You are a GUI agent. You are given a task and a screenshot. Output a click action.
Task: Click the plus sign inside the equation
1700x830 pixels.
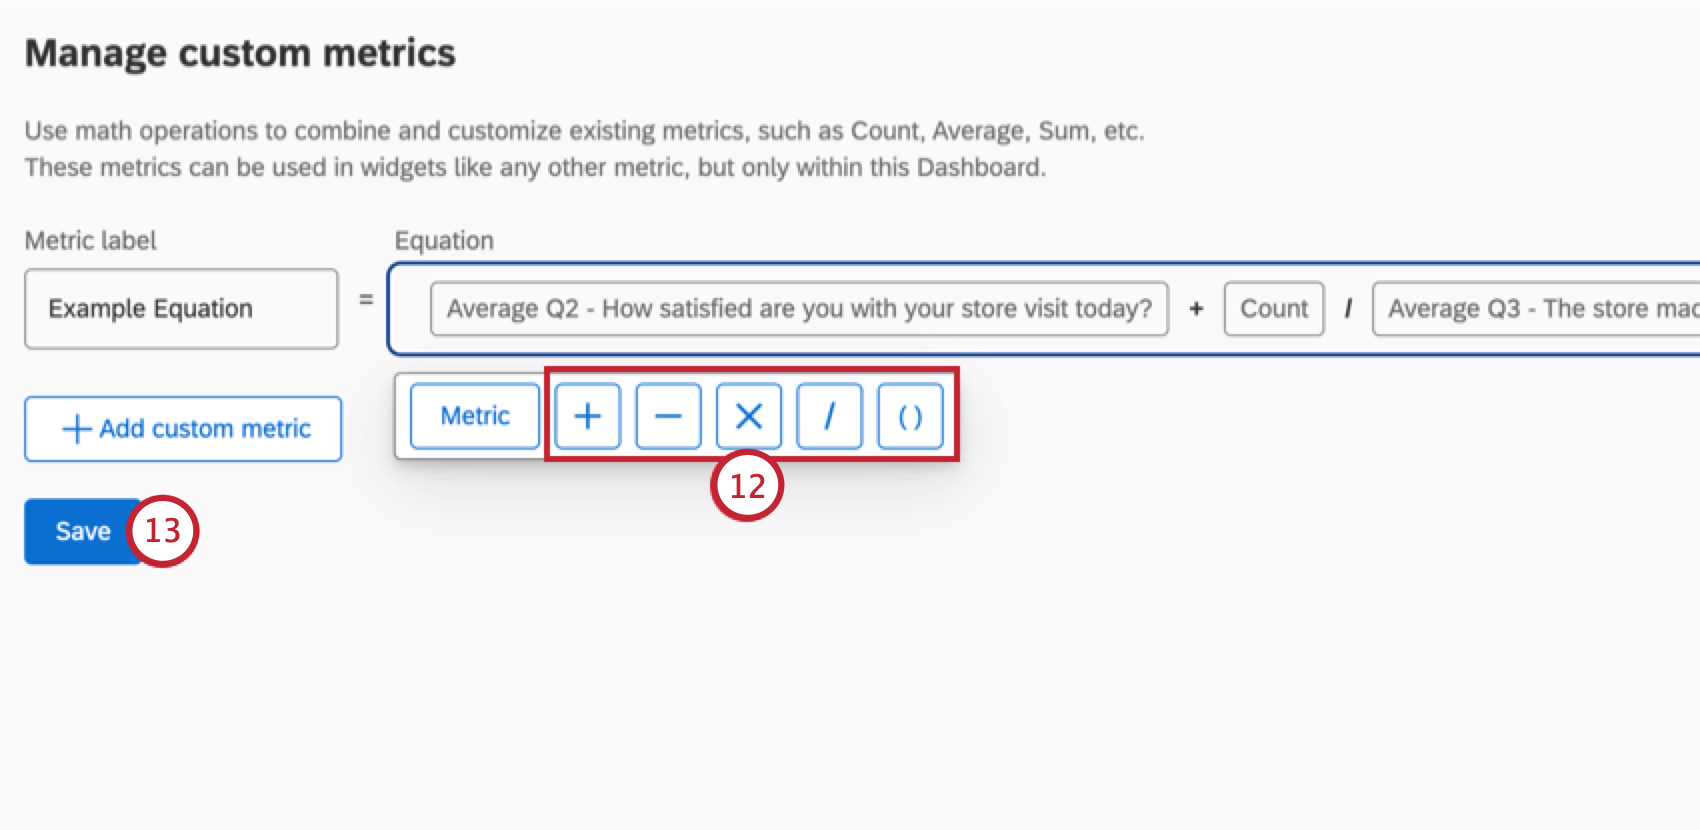(1196, 309)
